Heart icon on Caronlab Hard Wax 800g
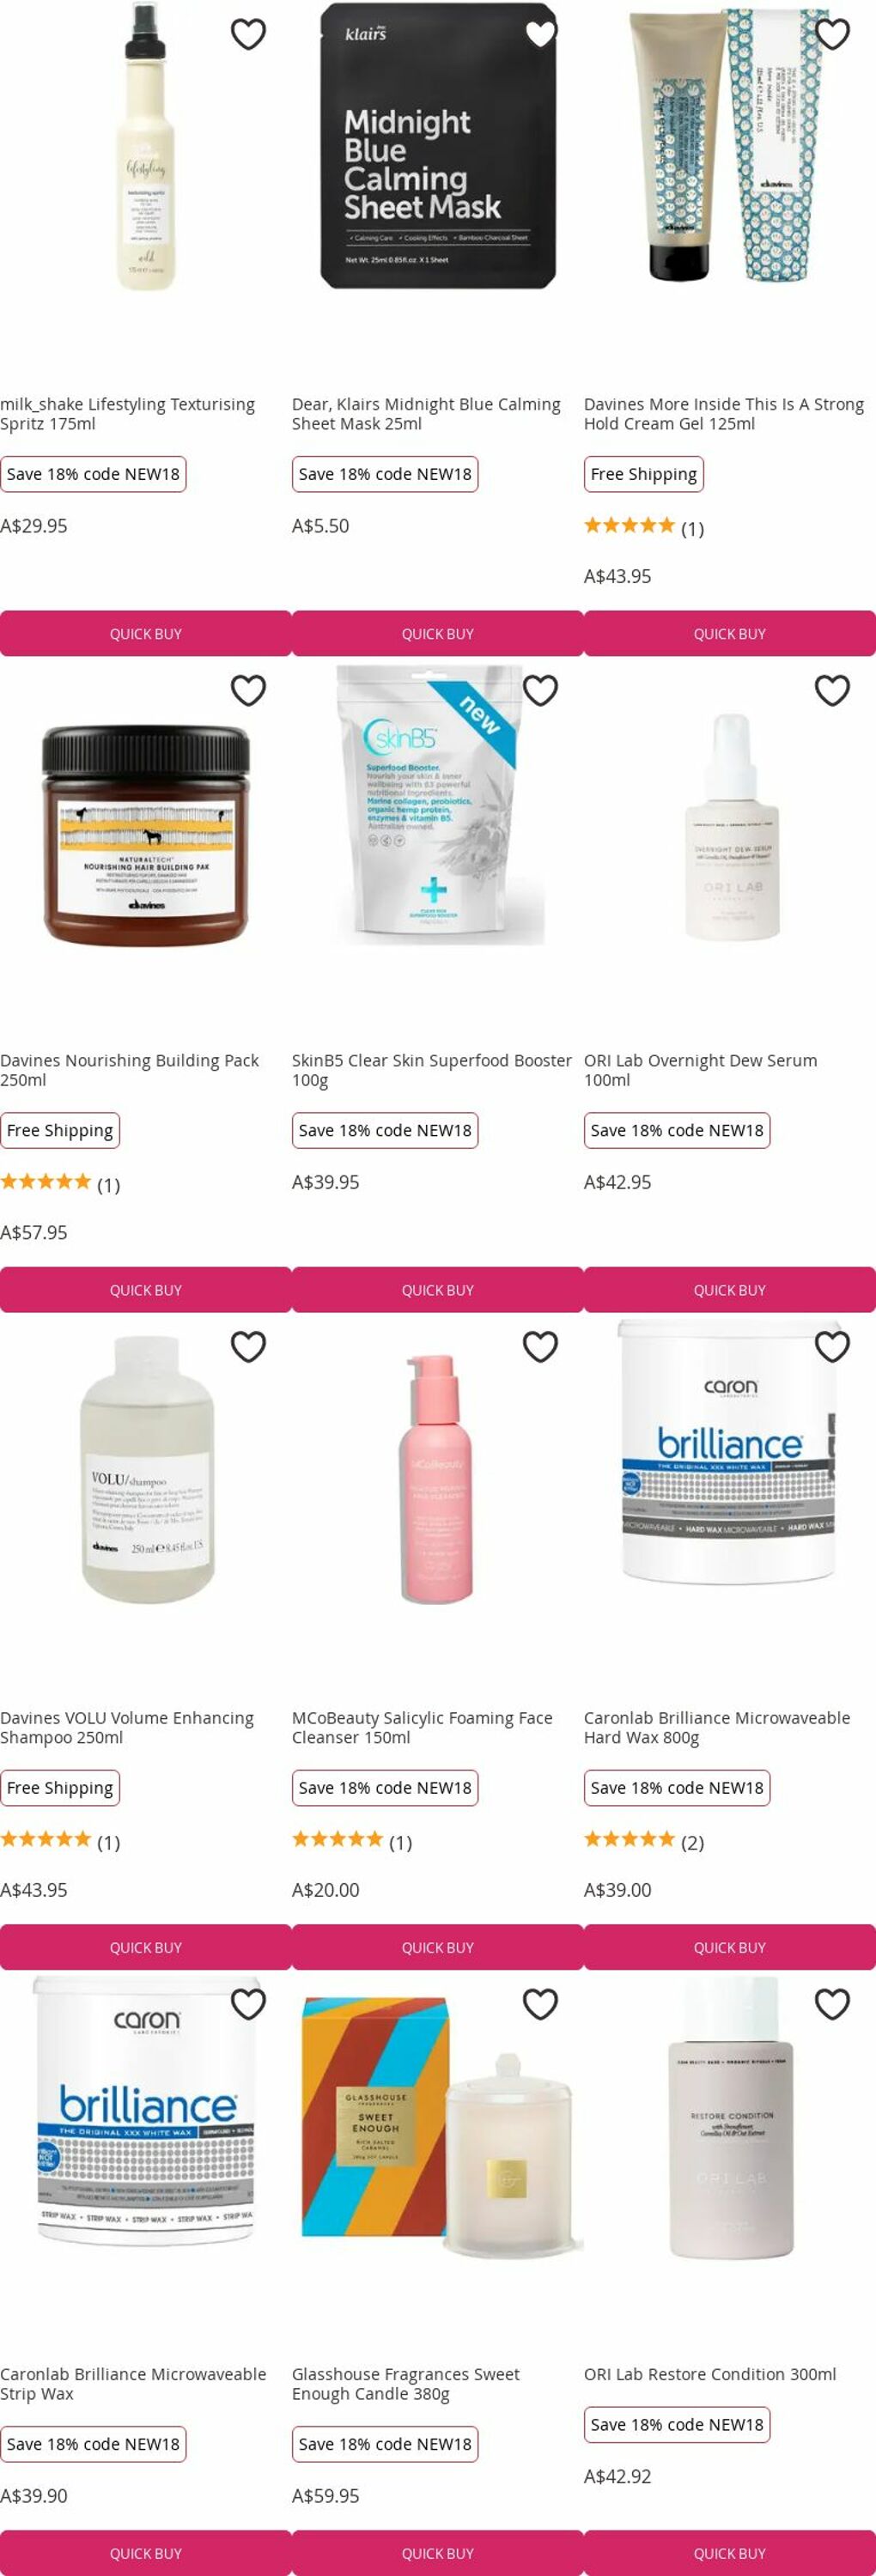876x2576 pixels. click(832, 1347)
